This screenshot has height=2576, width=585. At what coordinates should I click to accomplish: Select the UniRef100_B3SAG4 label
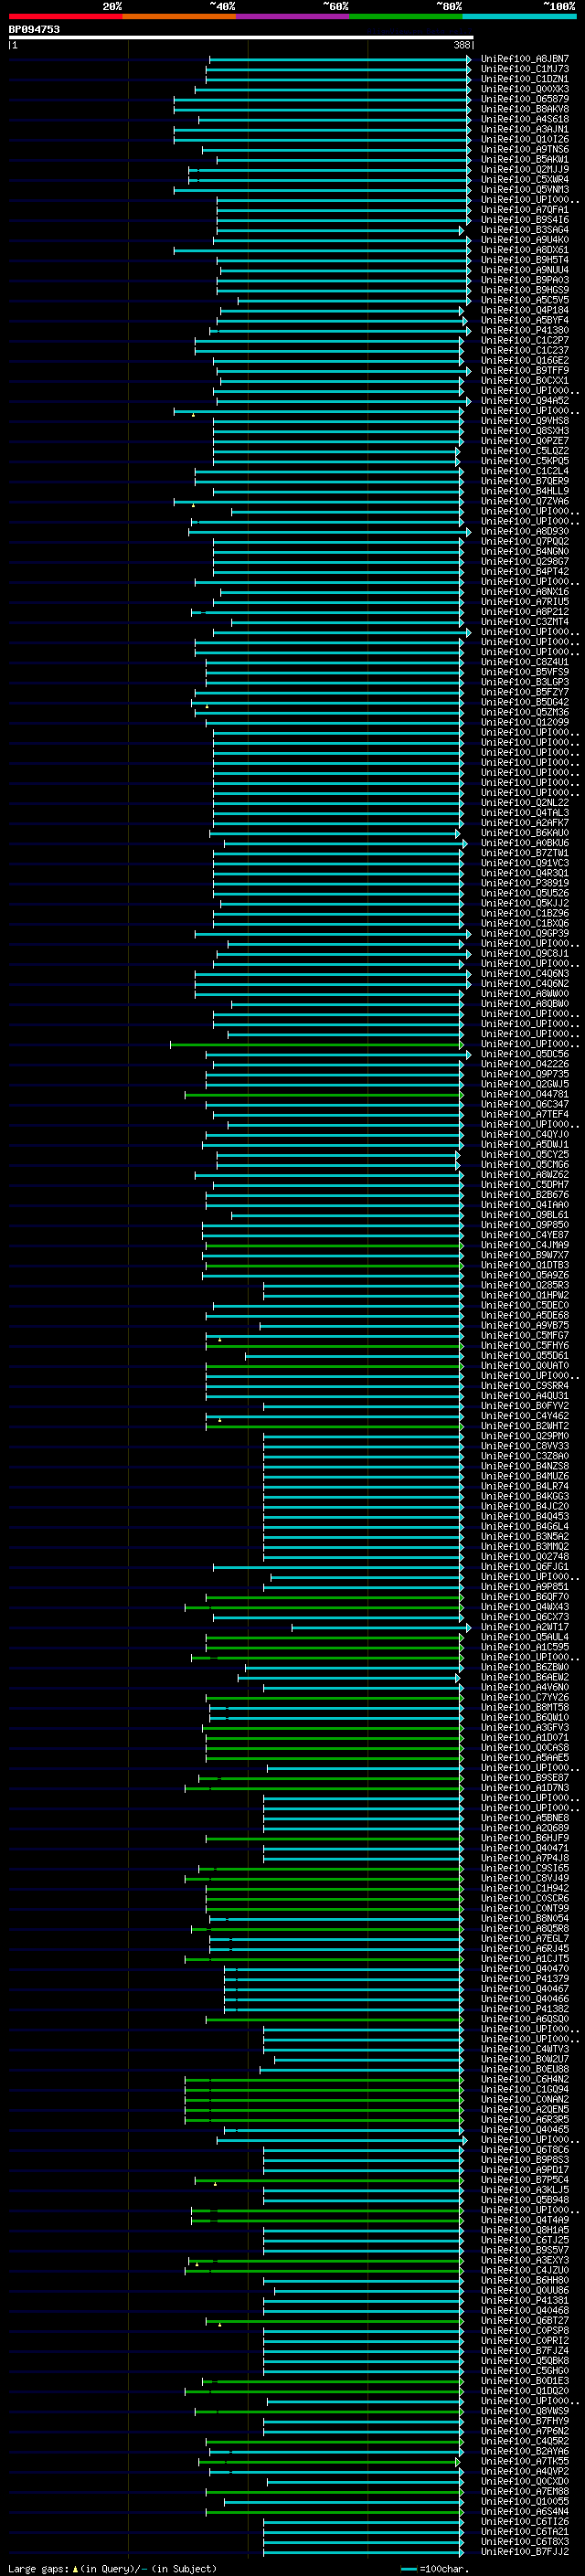(524, 230)
